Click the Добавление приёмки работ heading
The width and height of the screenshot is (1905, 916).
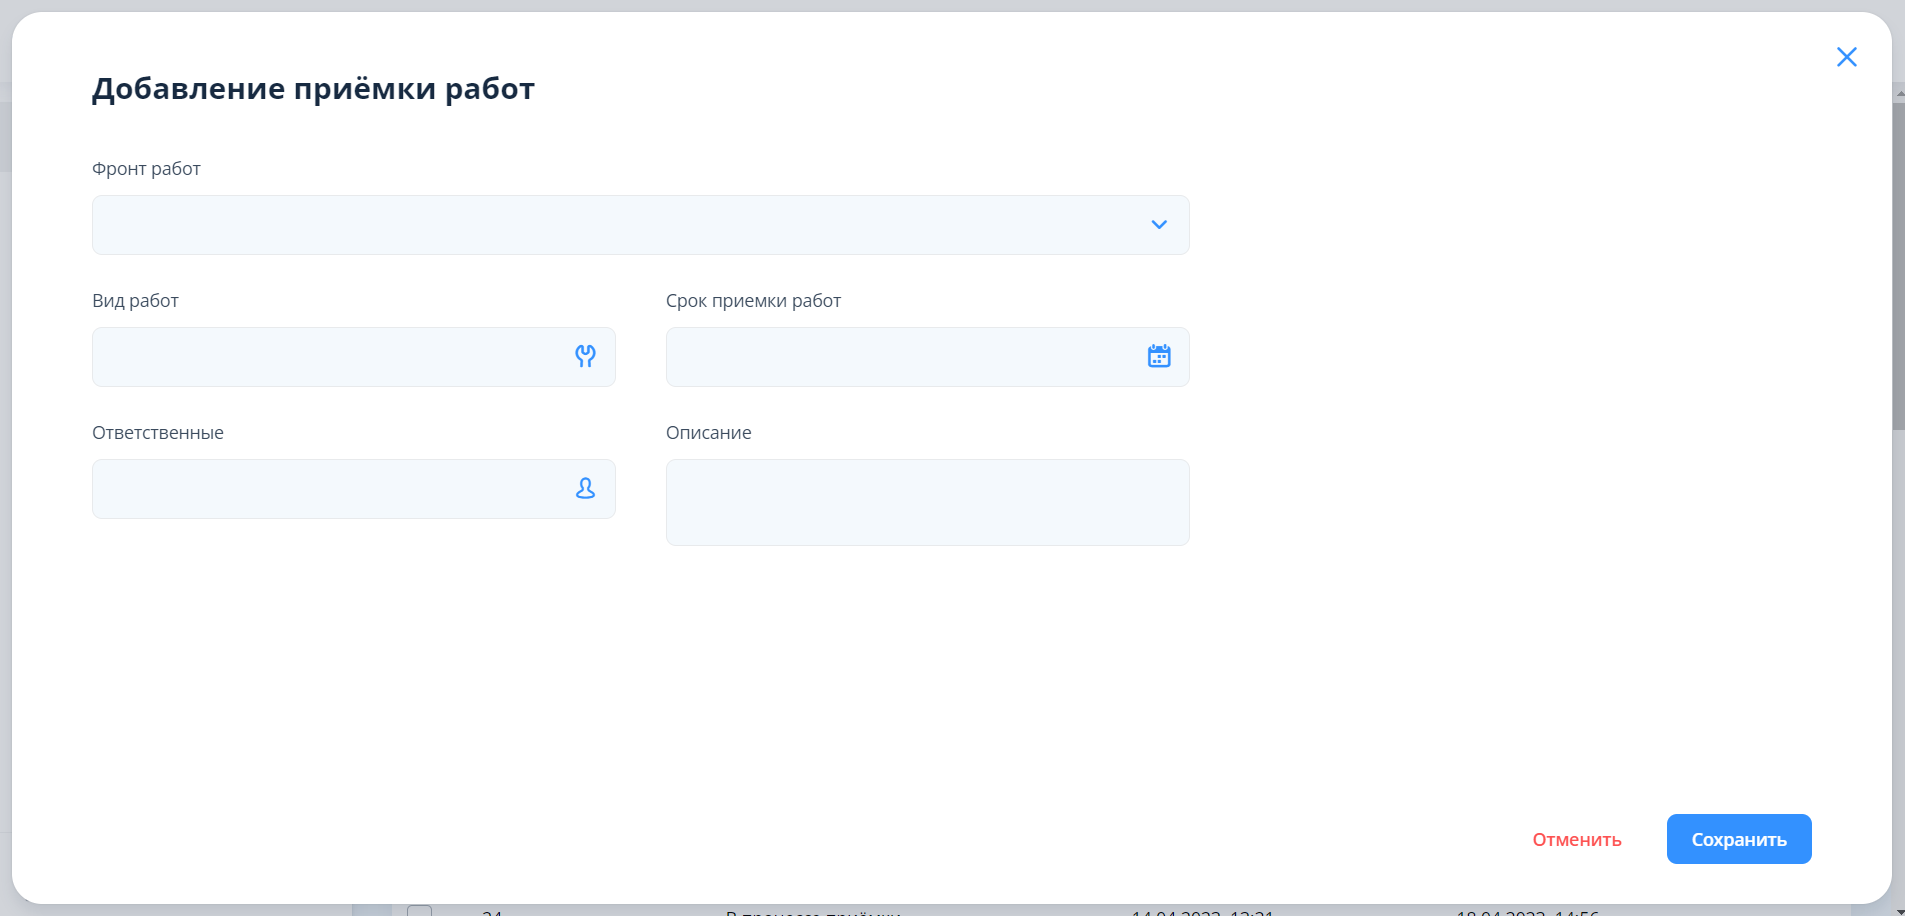313,89
